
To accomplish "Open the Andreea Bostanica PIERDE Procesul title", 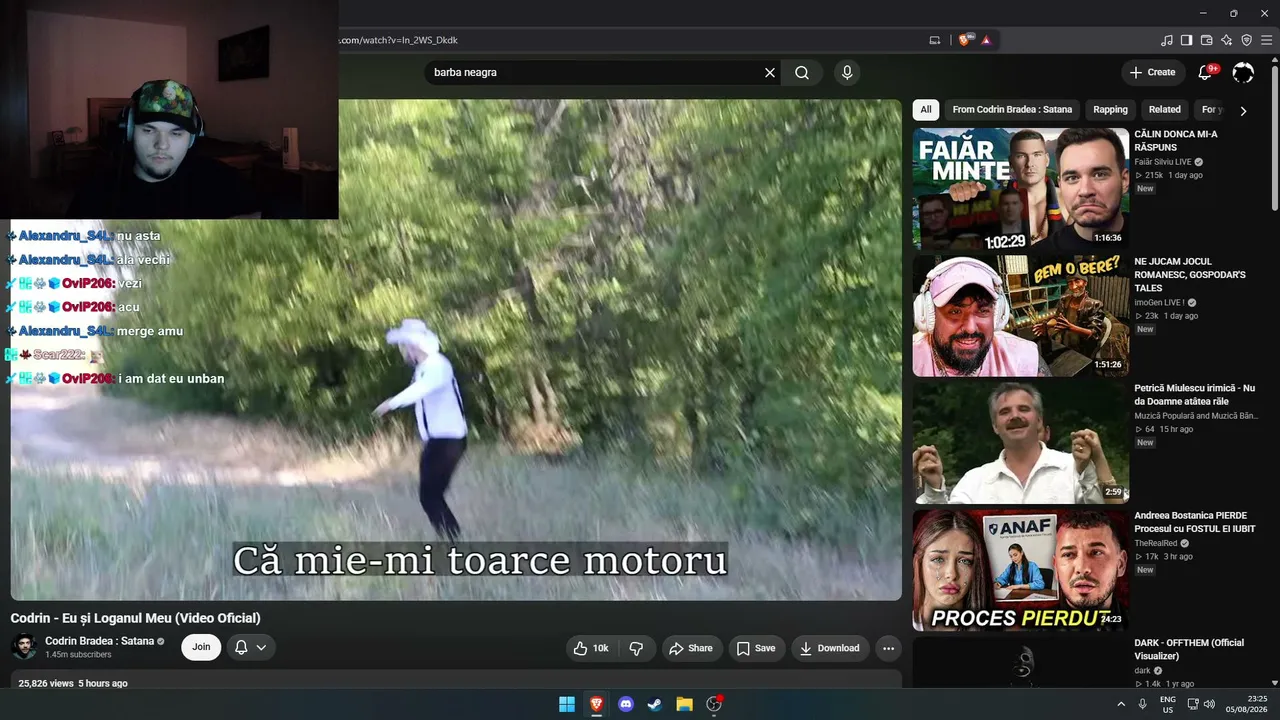I will pos(1194,522).
